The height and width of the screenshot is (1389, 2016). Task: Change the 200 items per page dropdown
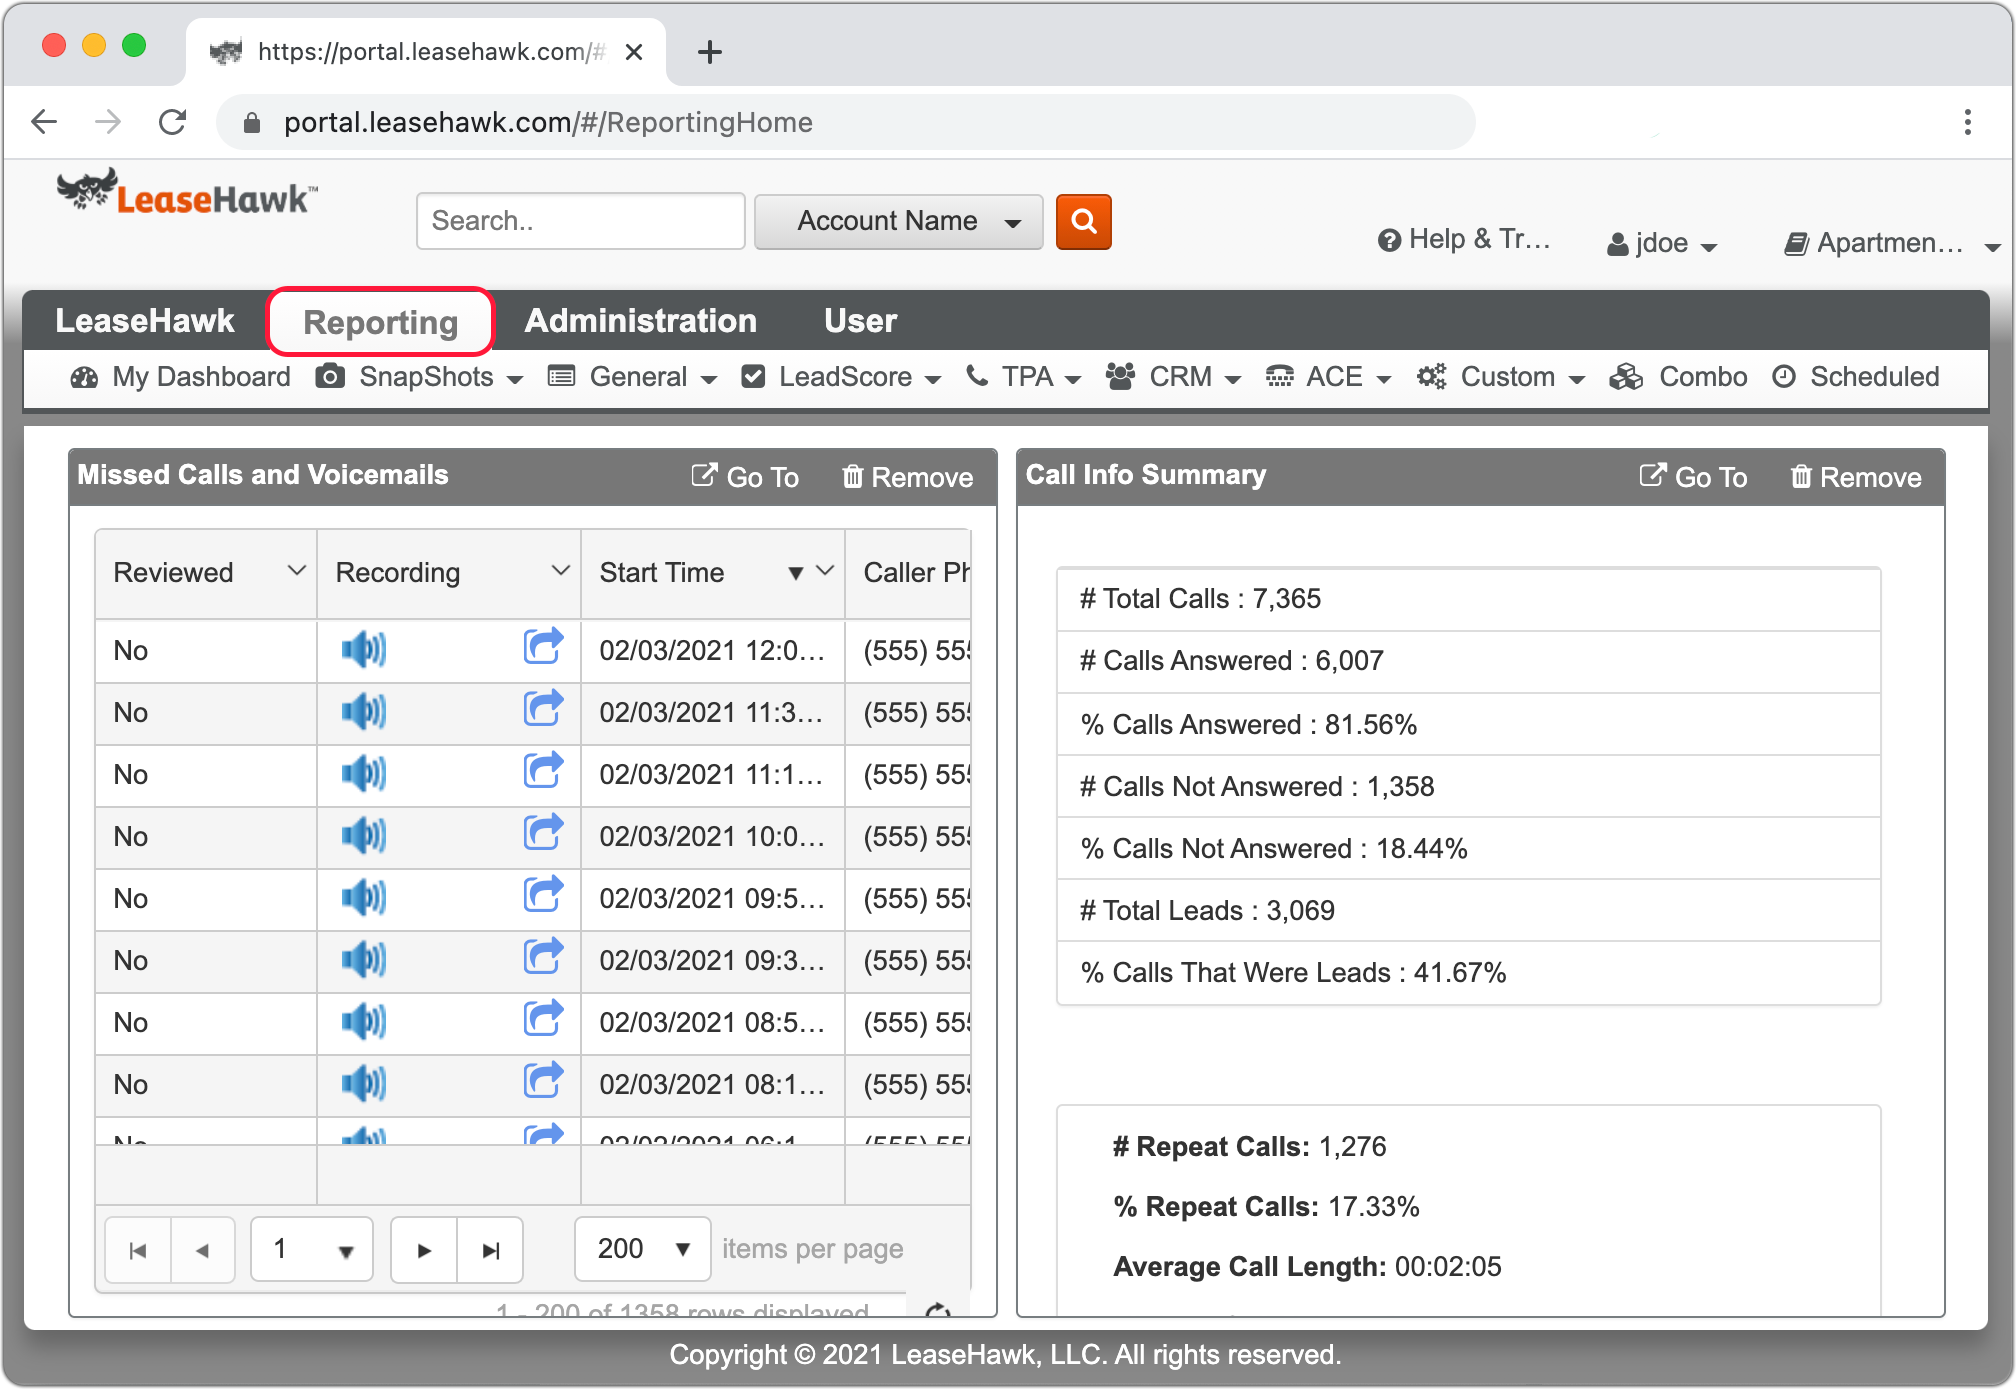pyautogui.click(x=643, y=1250)
